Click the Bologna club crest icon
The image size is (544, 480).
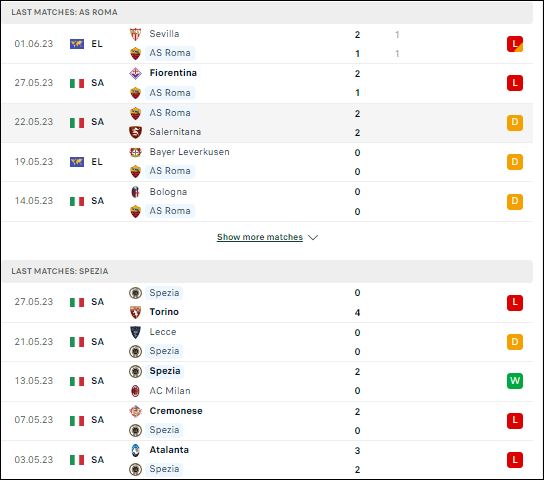[x=135, y=192]
